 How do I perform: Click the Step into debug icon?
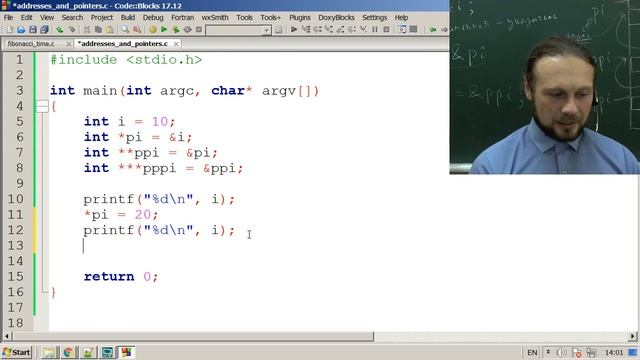[x=329, y=29]
